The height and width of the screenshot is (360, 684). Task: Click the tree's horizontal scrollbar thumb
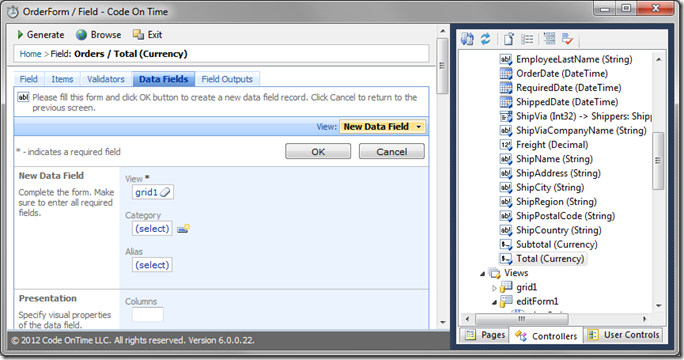[521, 319]
